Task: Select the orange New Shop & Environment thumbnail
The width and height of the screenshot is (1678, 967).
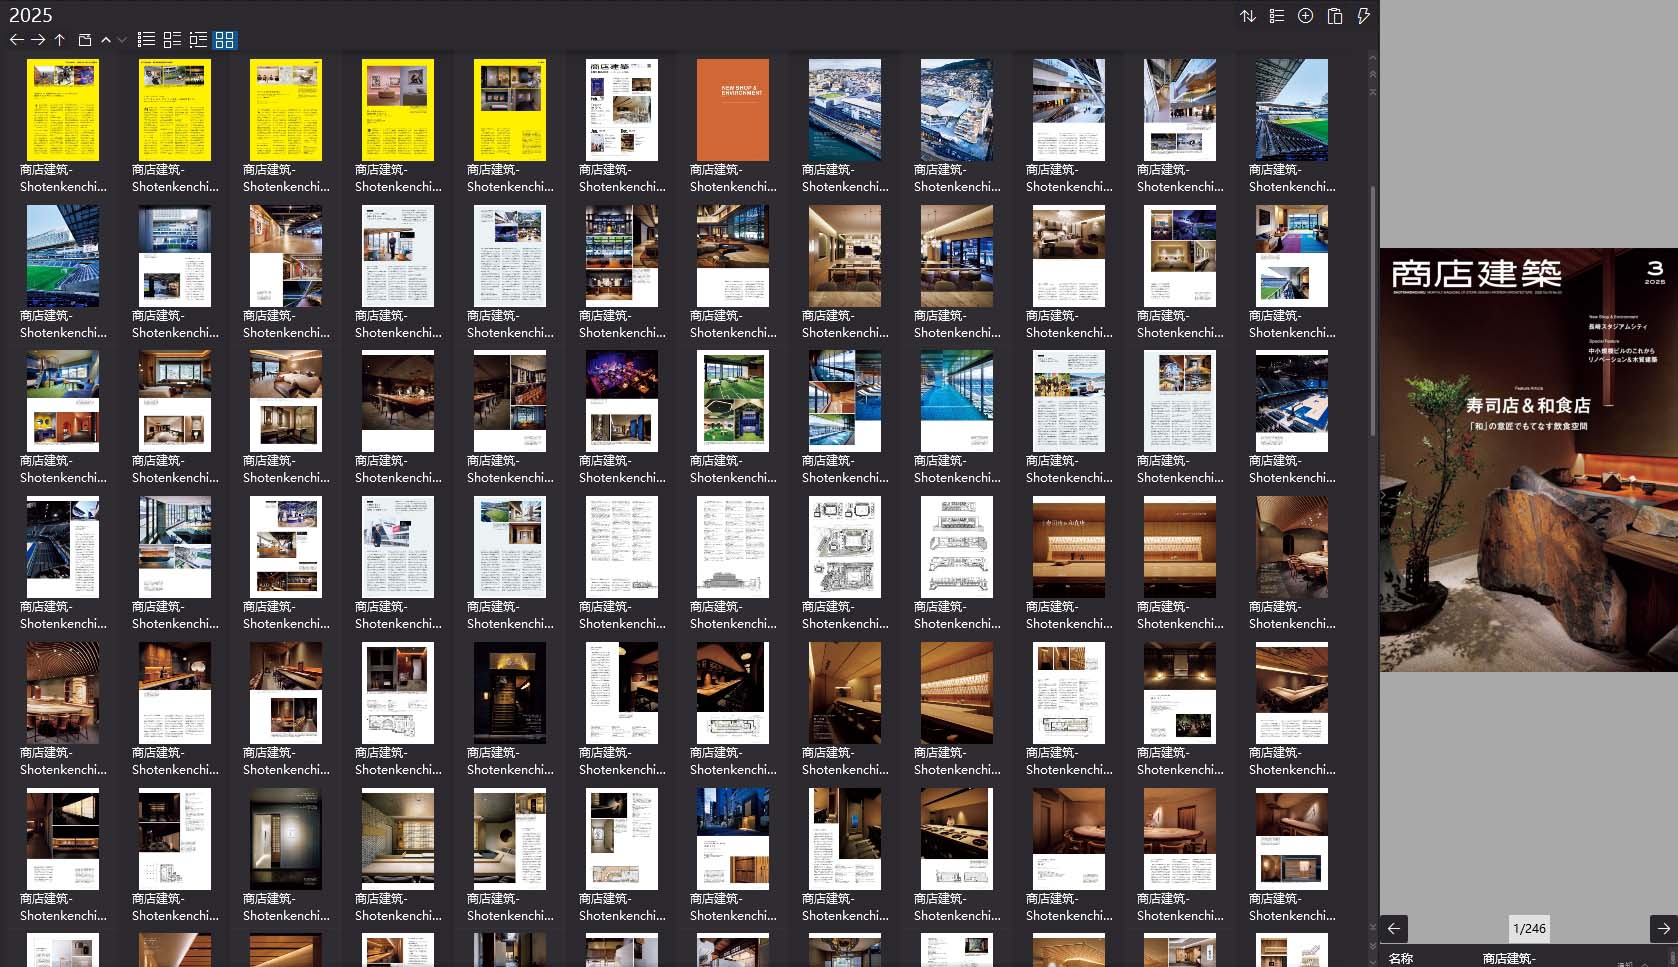Action: tap(733, 110)
